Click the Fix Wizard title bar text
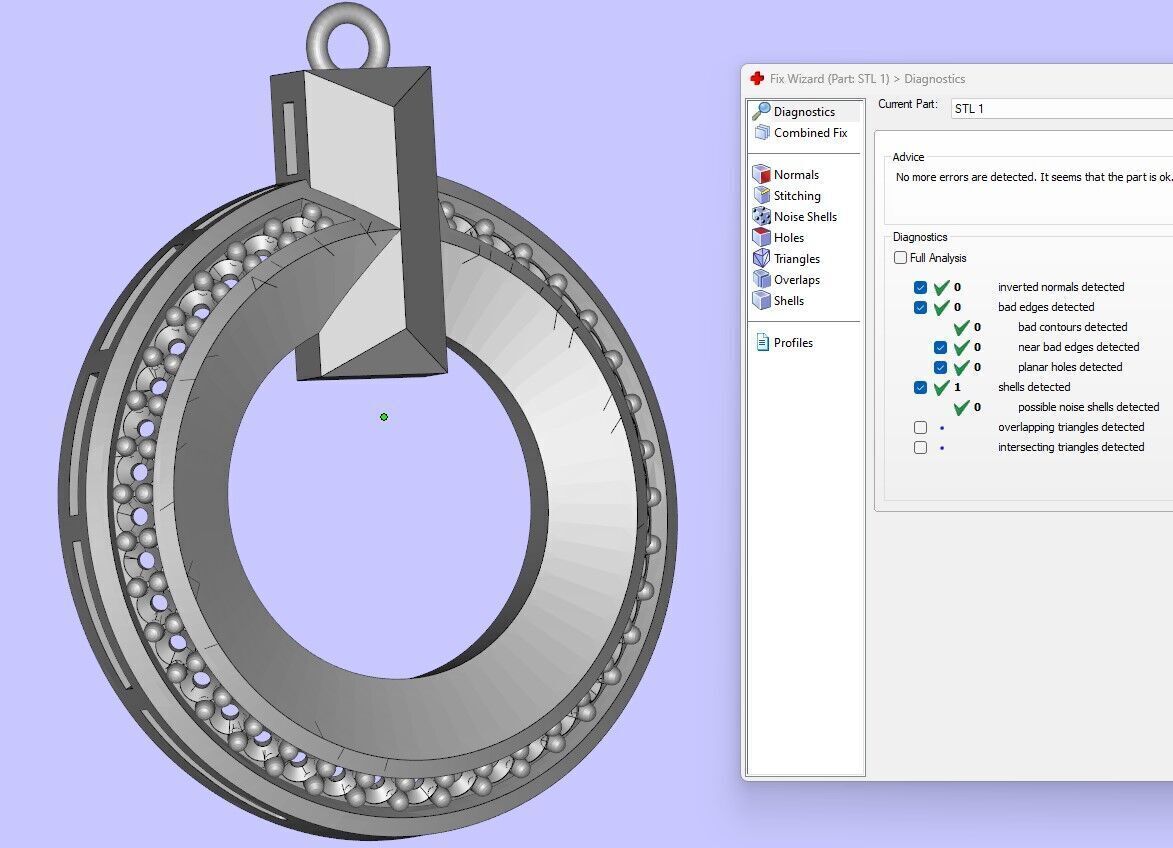 click(x=867, y=79)
